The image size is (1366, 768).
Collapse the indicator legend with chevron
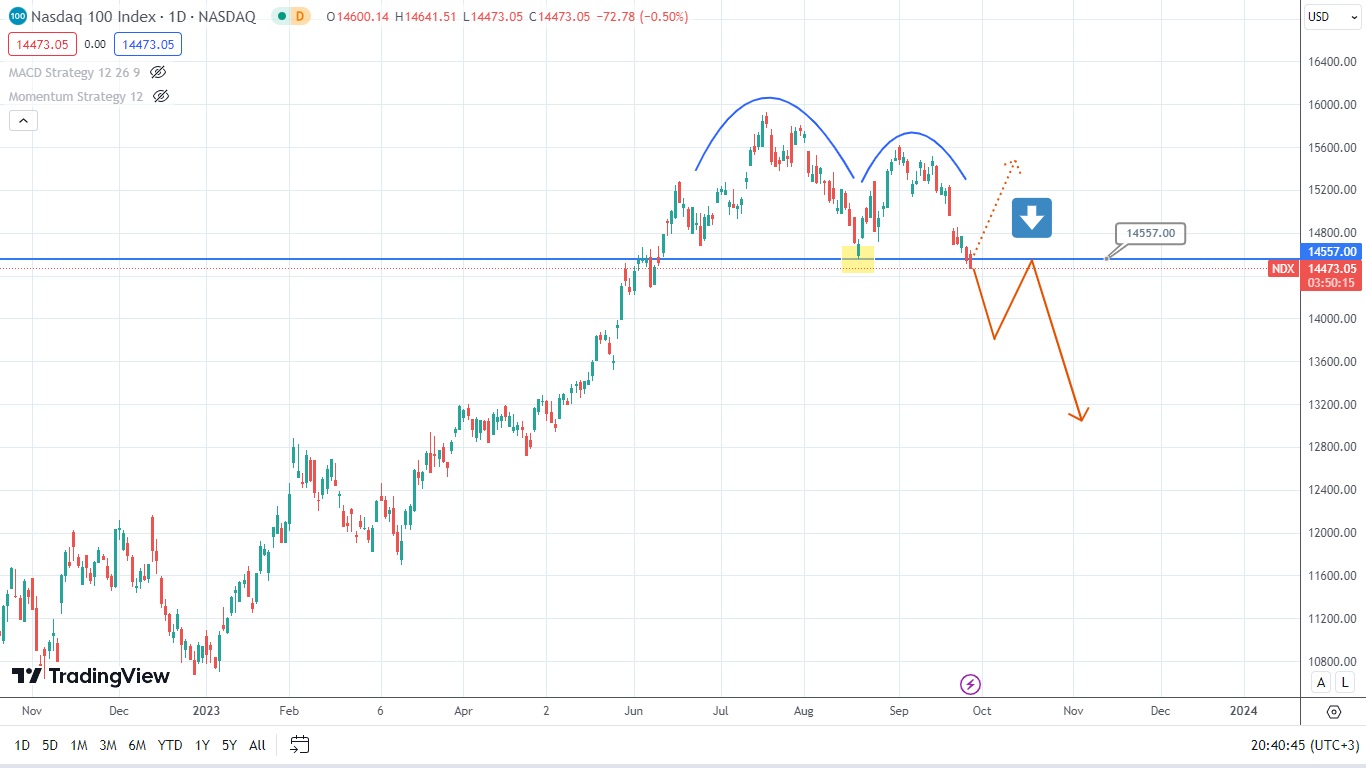tap(23, 121)
